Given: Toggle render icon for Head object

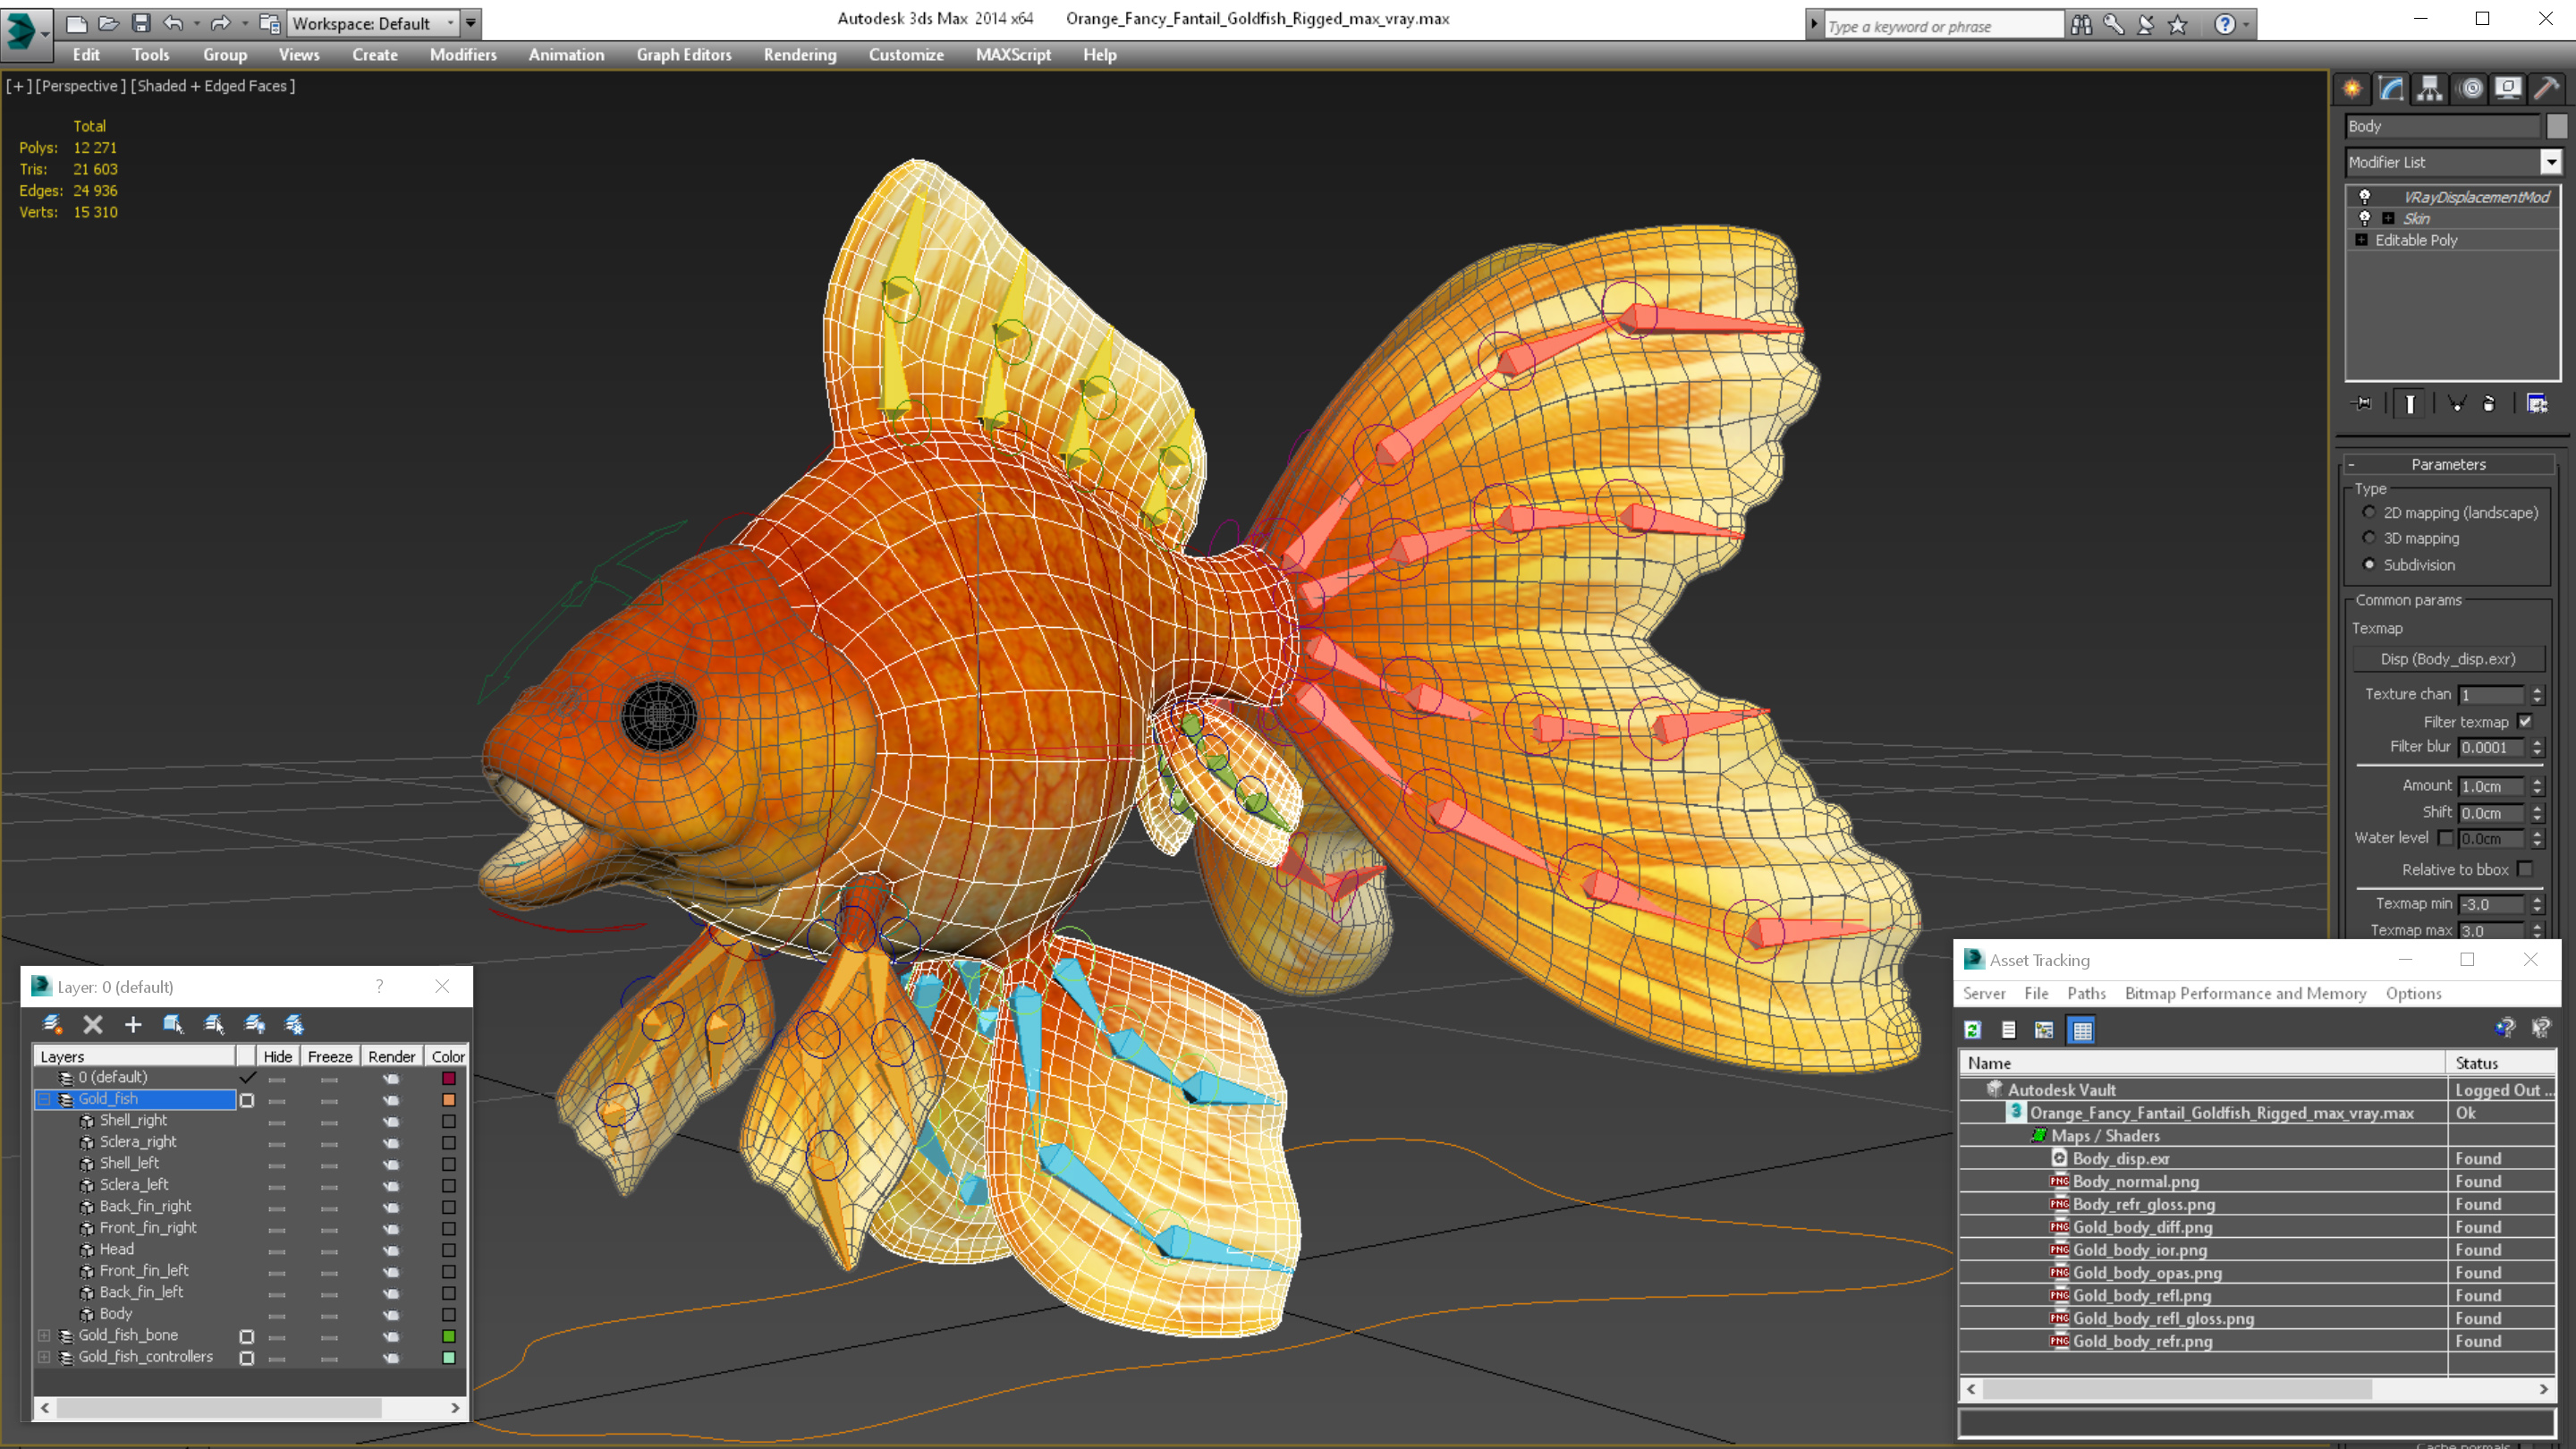Looking at the screenshot, I should (x=391, y=1250).
